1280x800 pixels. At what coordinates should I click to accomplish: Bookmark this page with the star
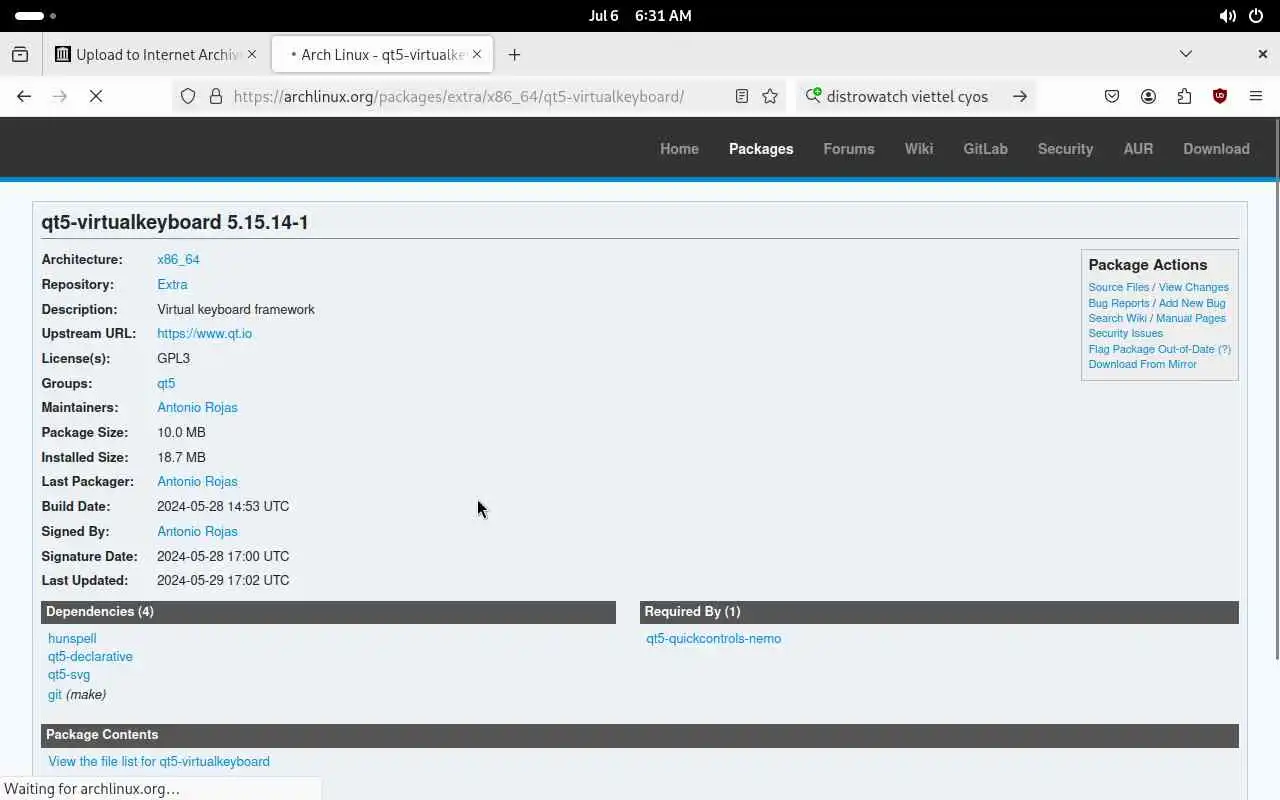coord(770,96)
